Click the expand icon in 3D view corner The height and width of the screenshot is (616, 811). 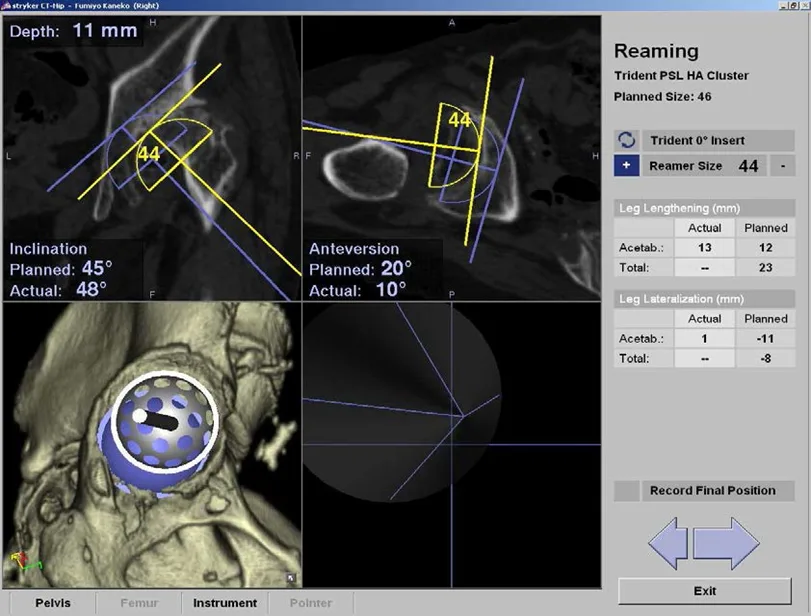coord(291,578)
